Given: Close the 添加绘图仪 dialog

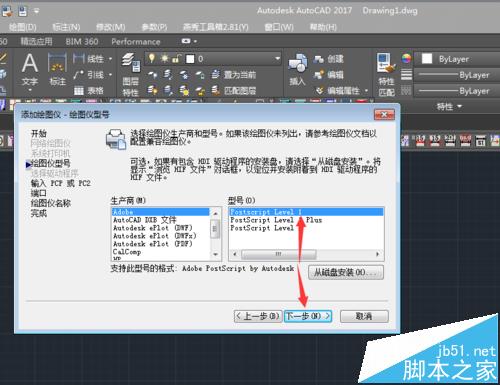Looking at the screenshot, I should pos(384,115).
